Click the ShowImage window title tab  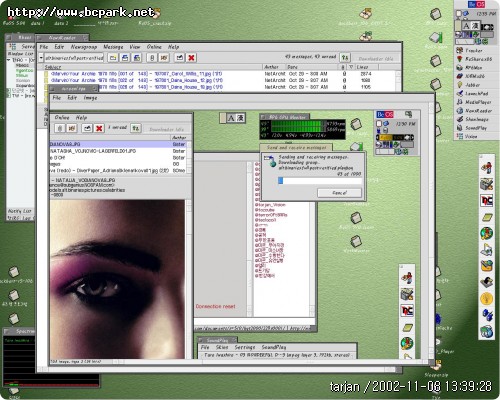click(73, 89)
